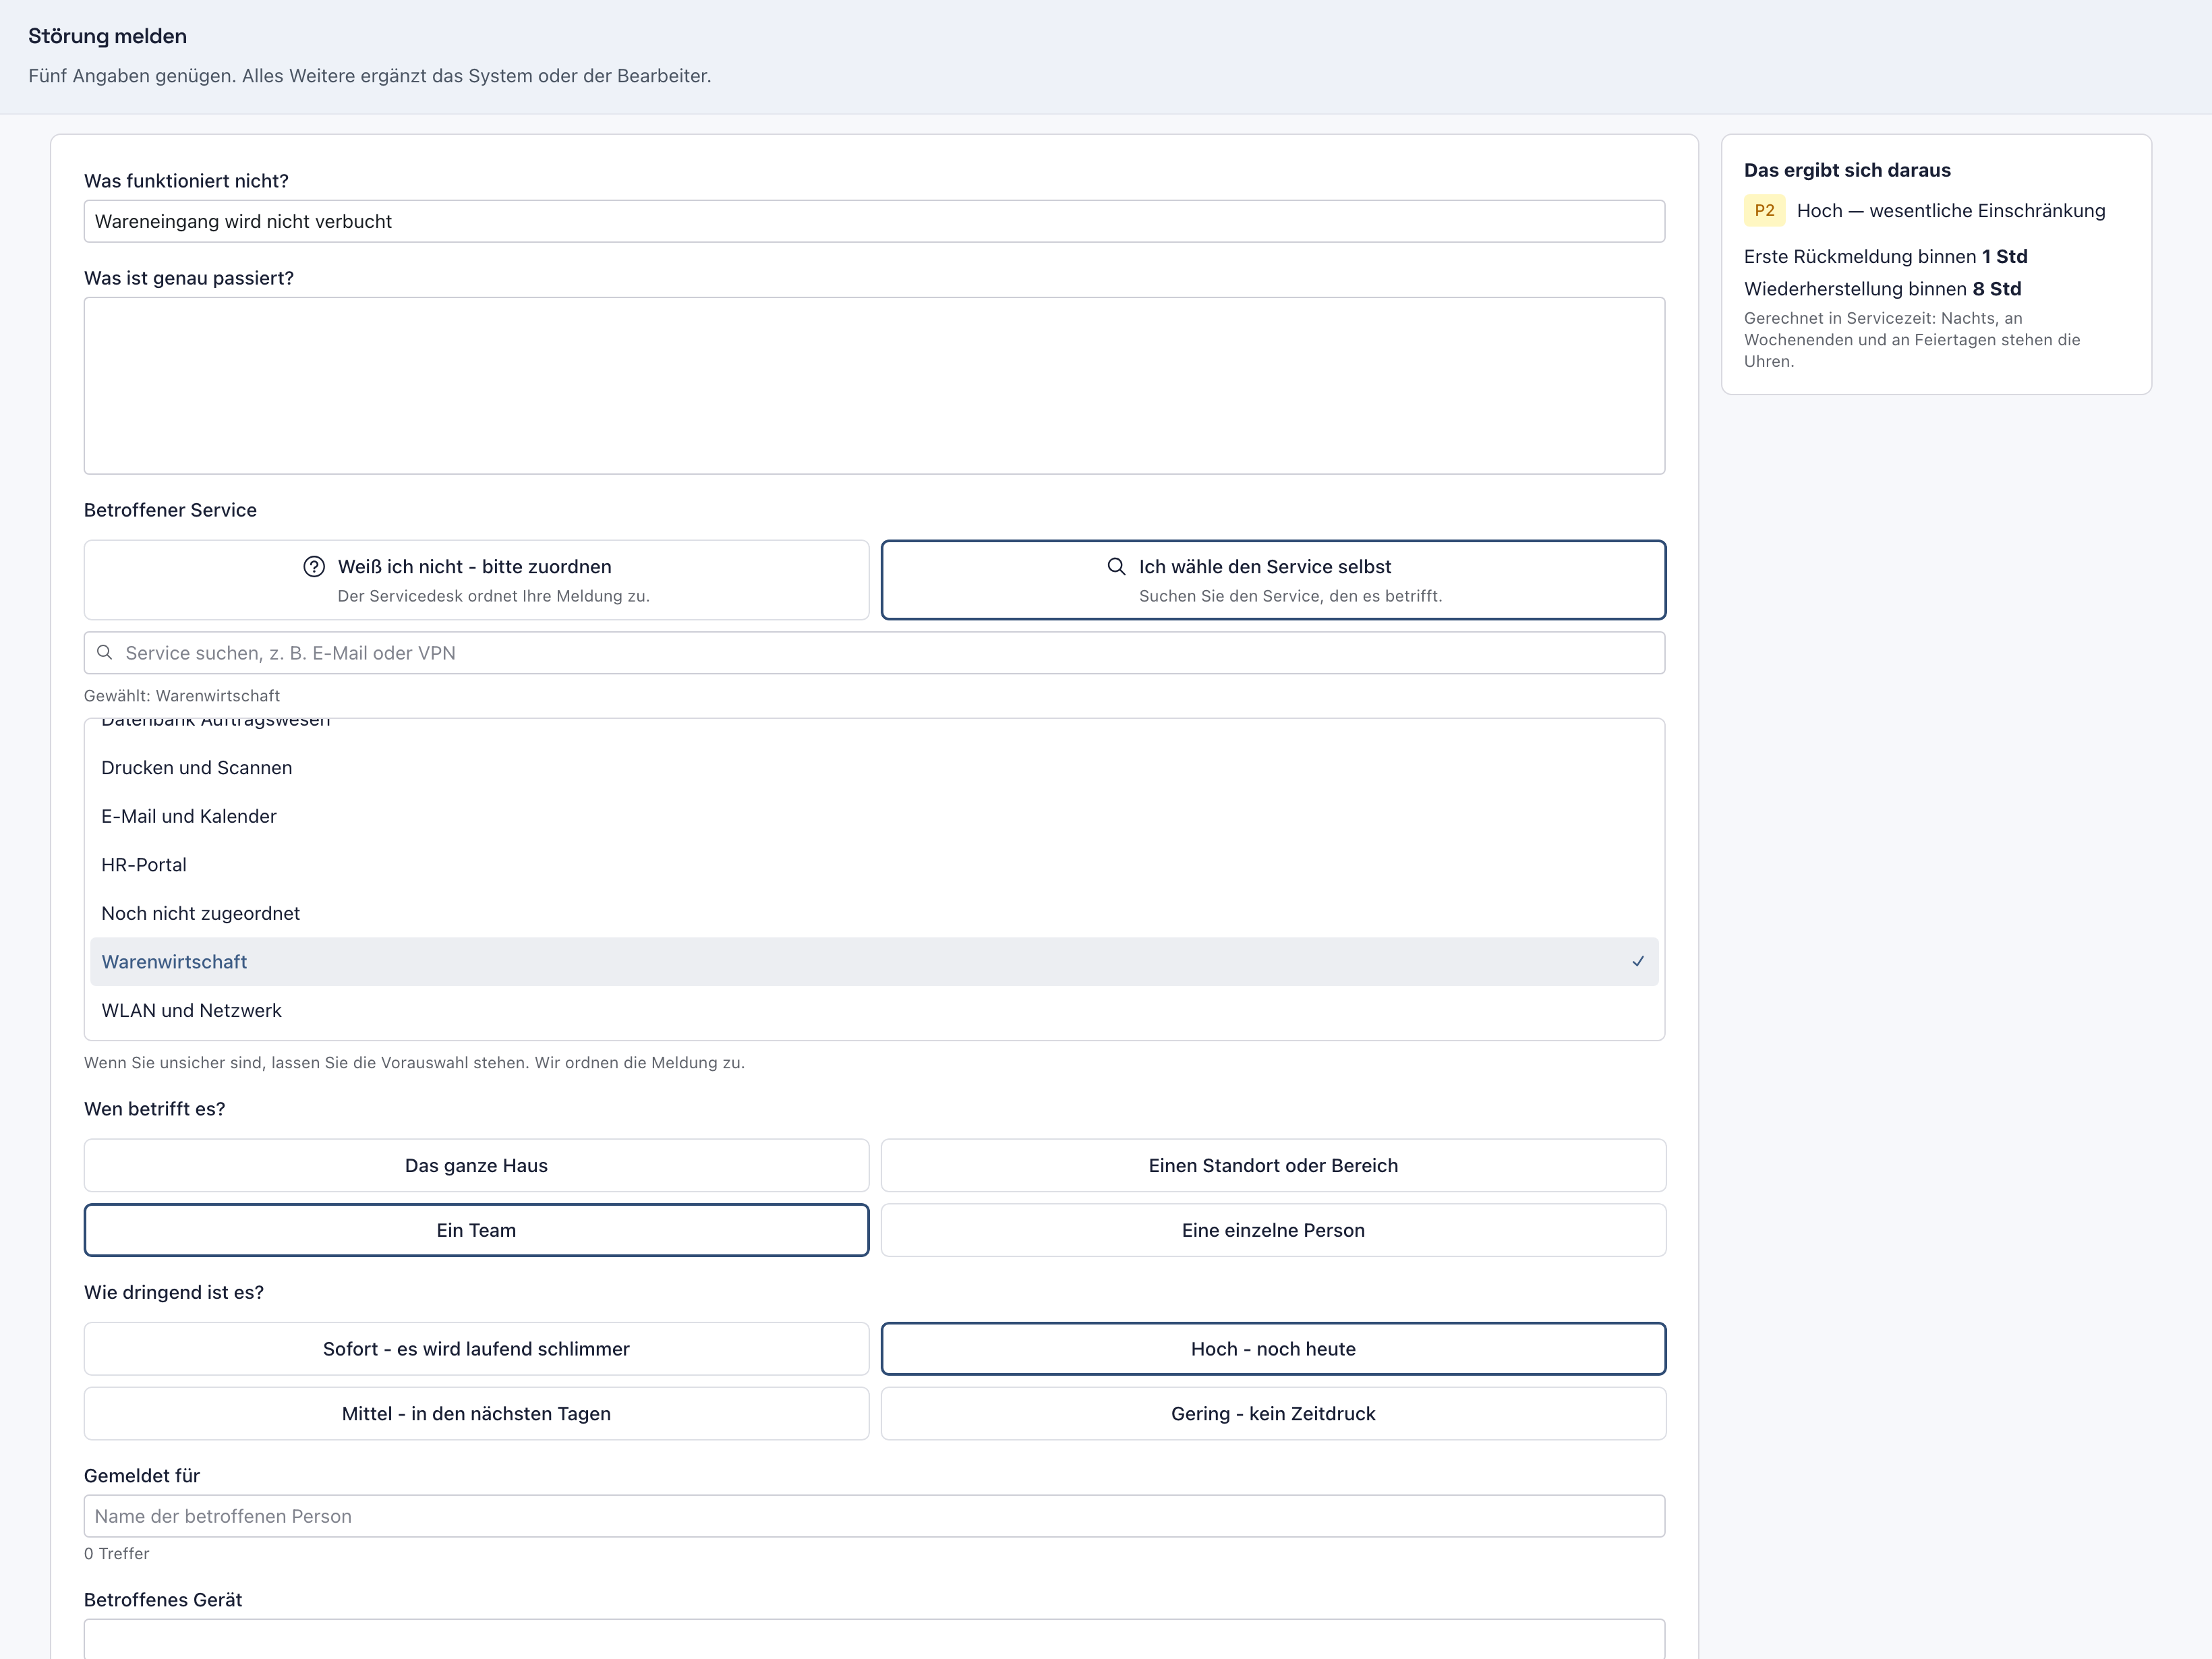Click the 'Wenn Sie unsicher sind' hint text
This screenshot has width=2212, height=1659.
coord(414,1063)
